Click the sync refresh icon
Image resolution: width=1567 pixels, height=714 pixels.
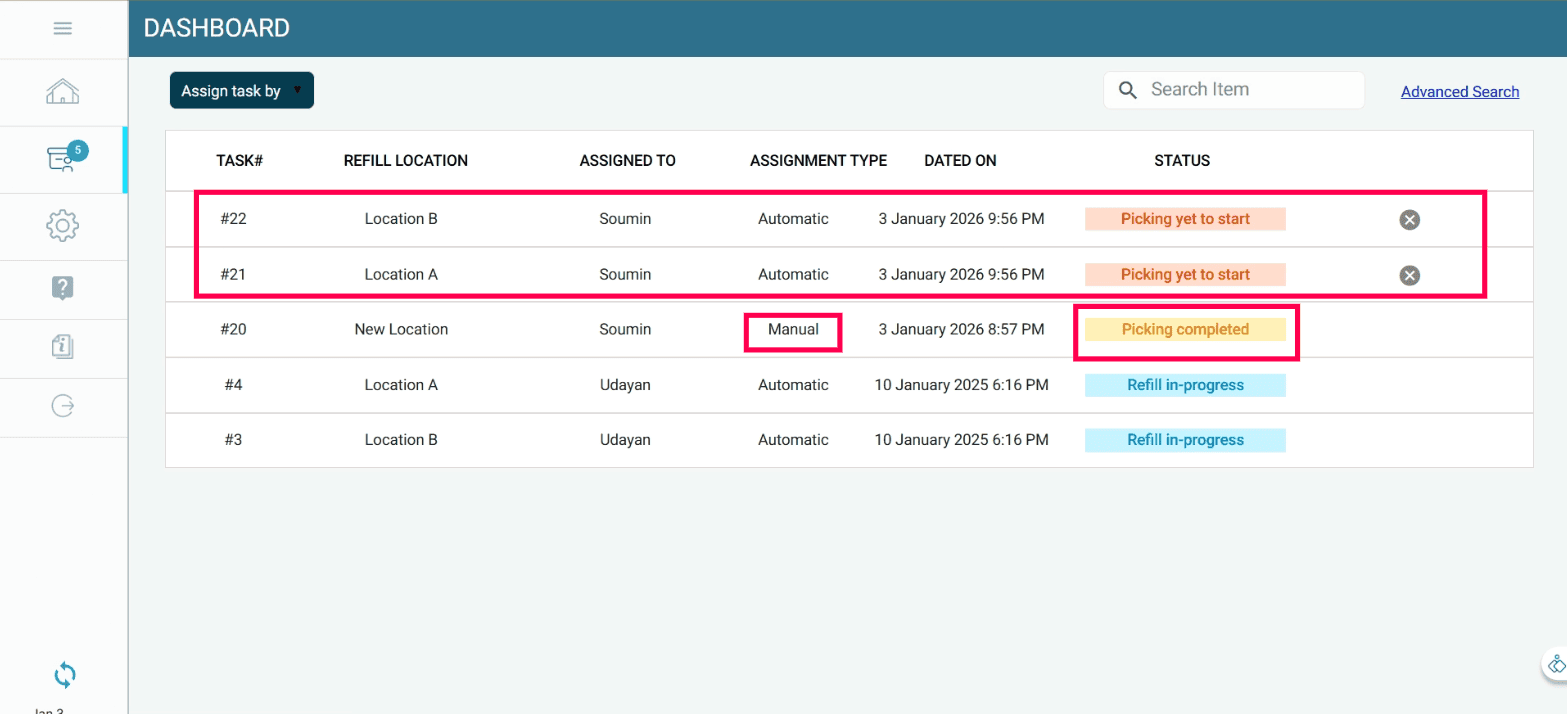pos(64,675)
